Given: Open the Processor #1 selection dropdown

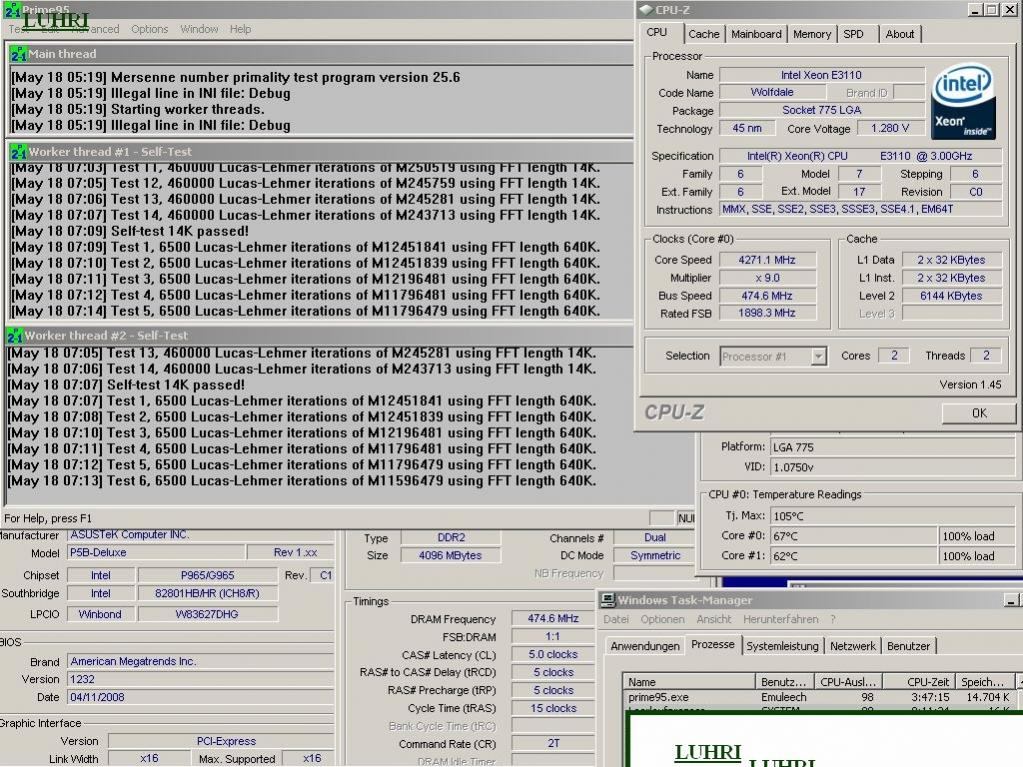Looking at the screenshot, I should click(x=818, y=356).
